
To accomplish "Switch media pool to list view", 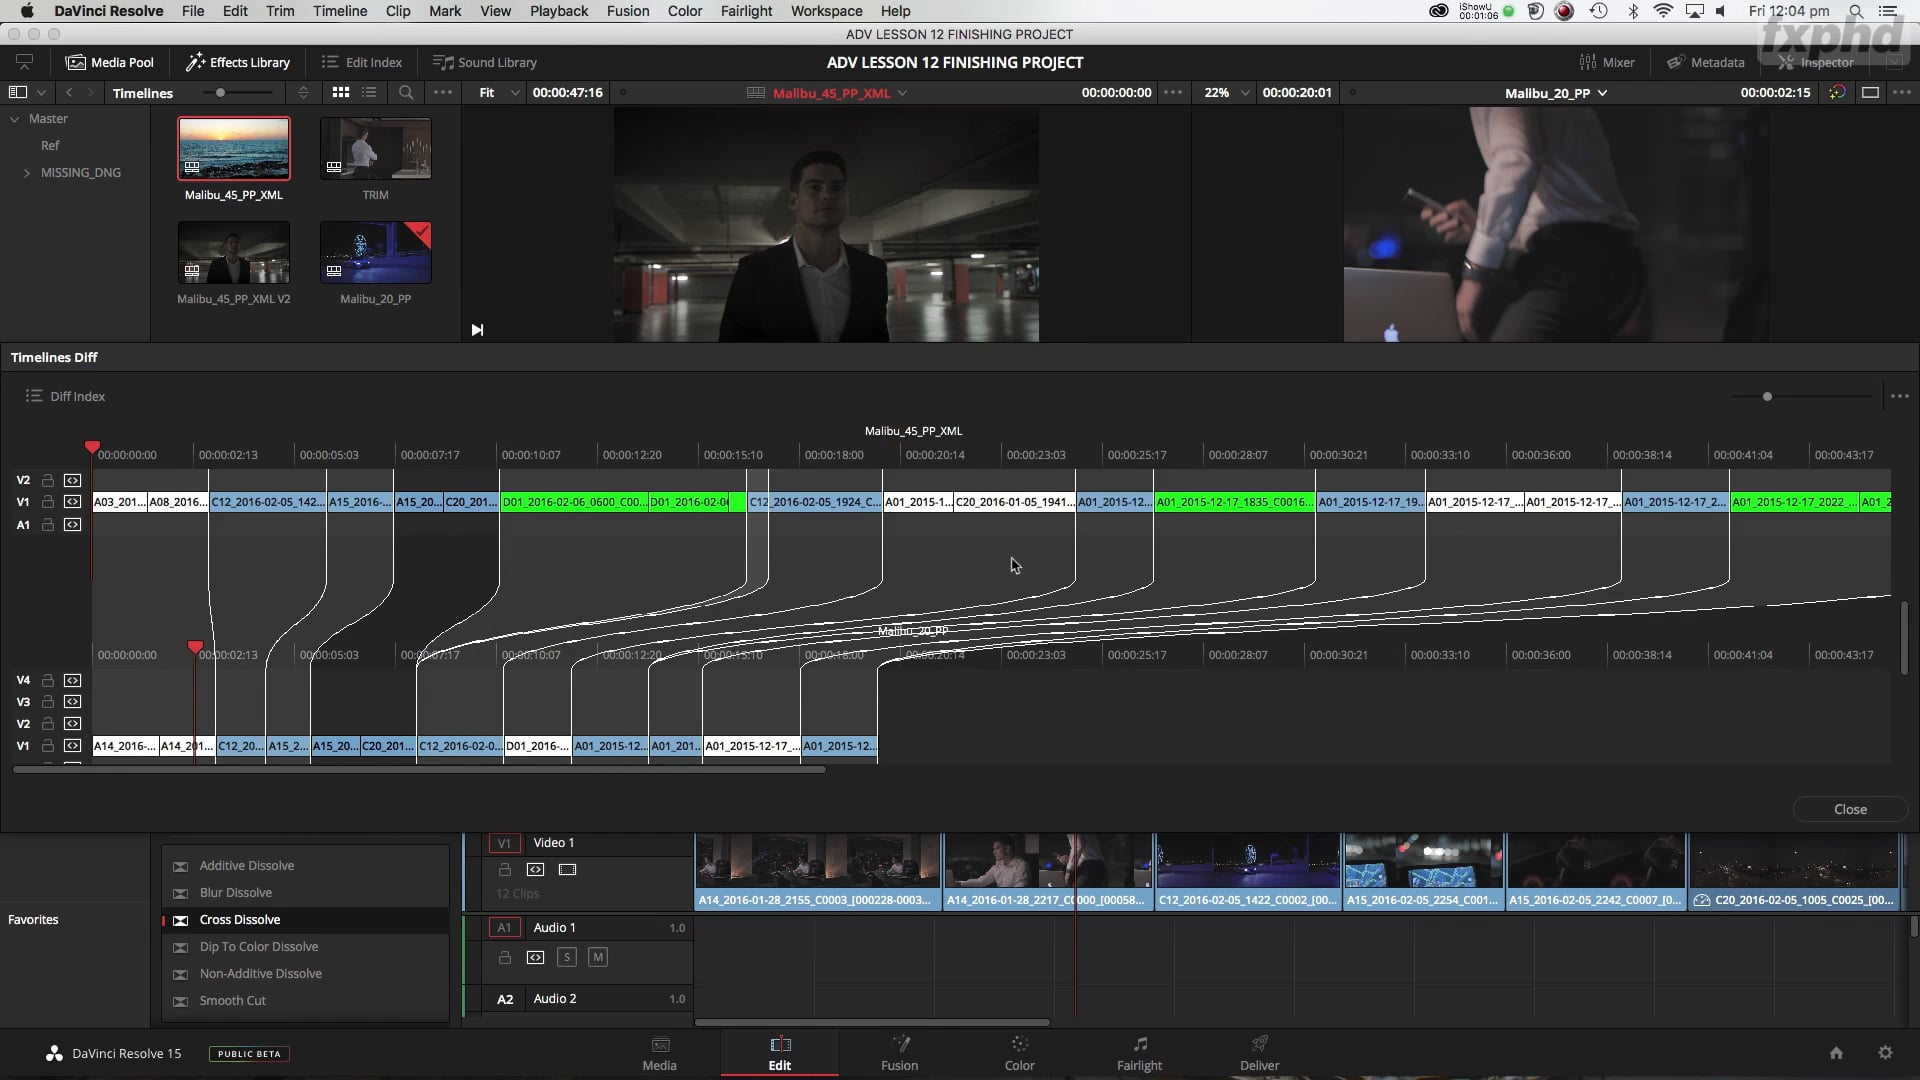I will coord(369,92).
